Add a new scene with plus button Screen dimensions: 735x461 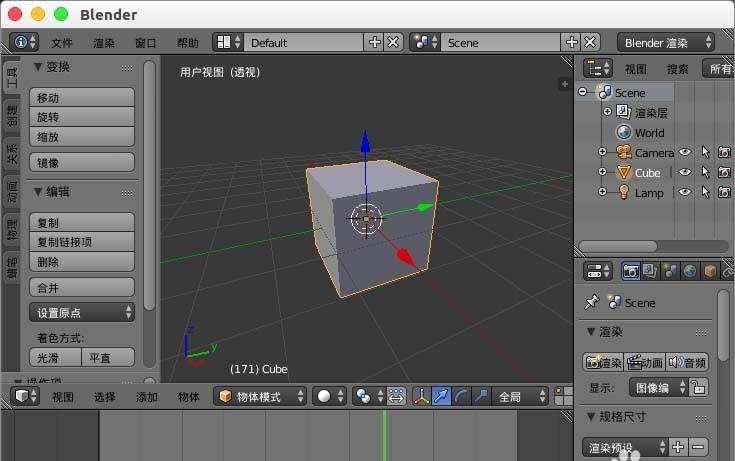click(571, 42)
